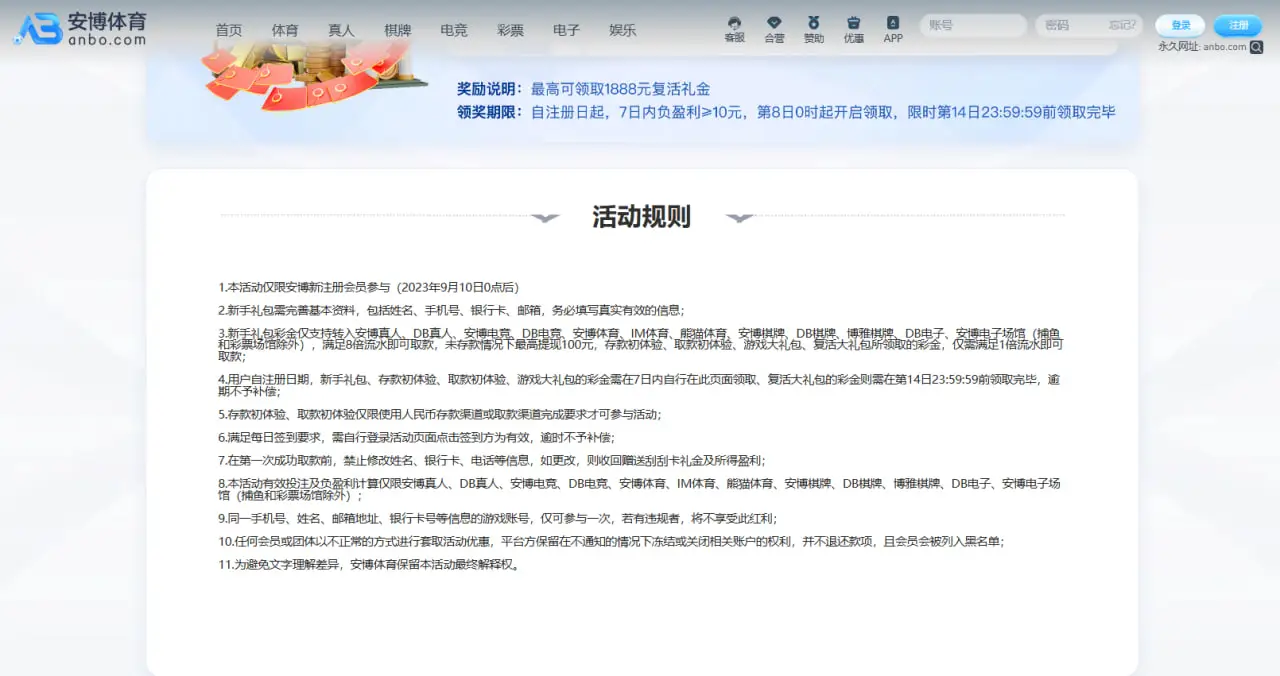Click the 客服 customer service icon
Viewport: 1280px width, 676px height.
click(734, 26)
